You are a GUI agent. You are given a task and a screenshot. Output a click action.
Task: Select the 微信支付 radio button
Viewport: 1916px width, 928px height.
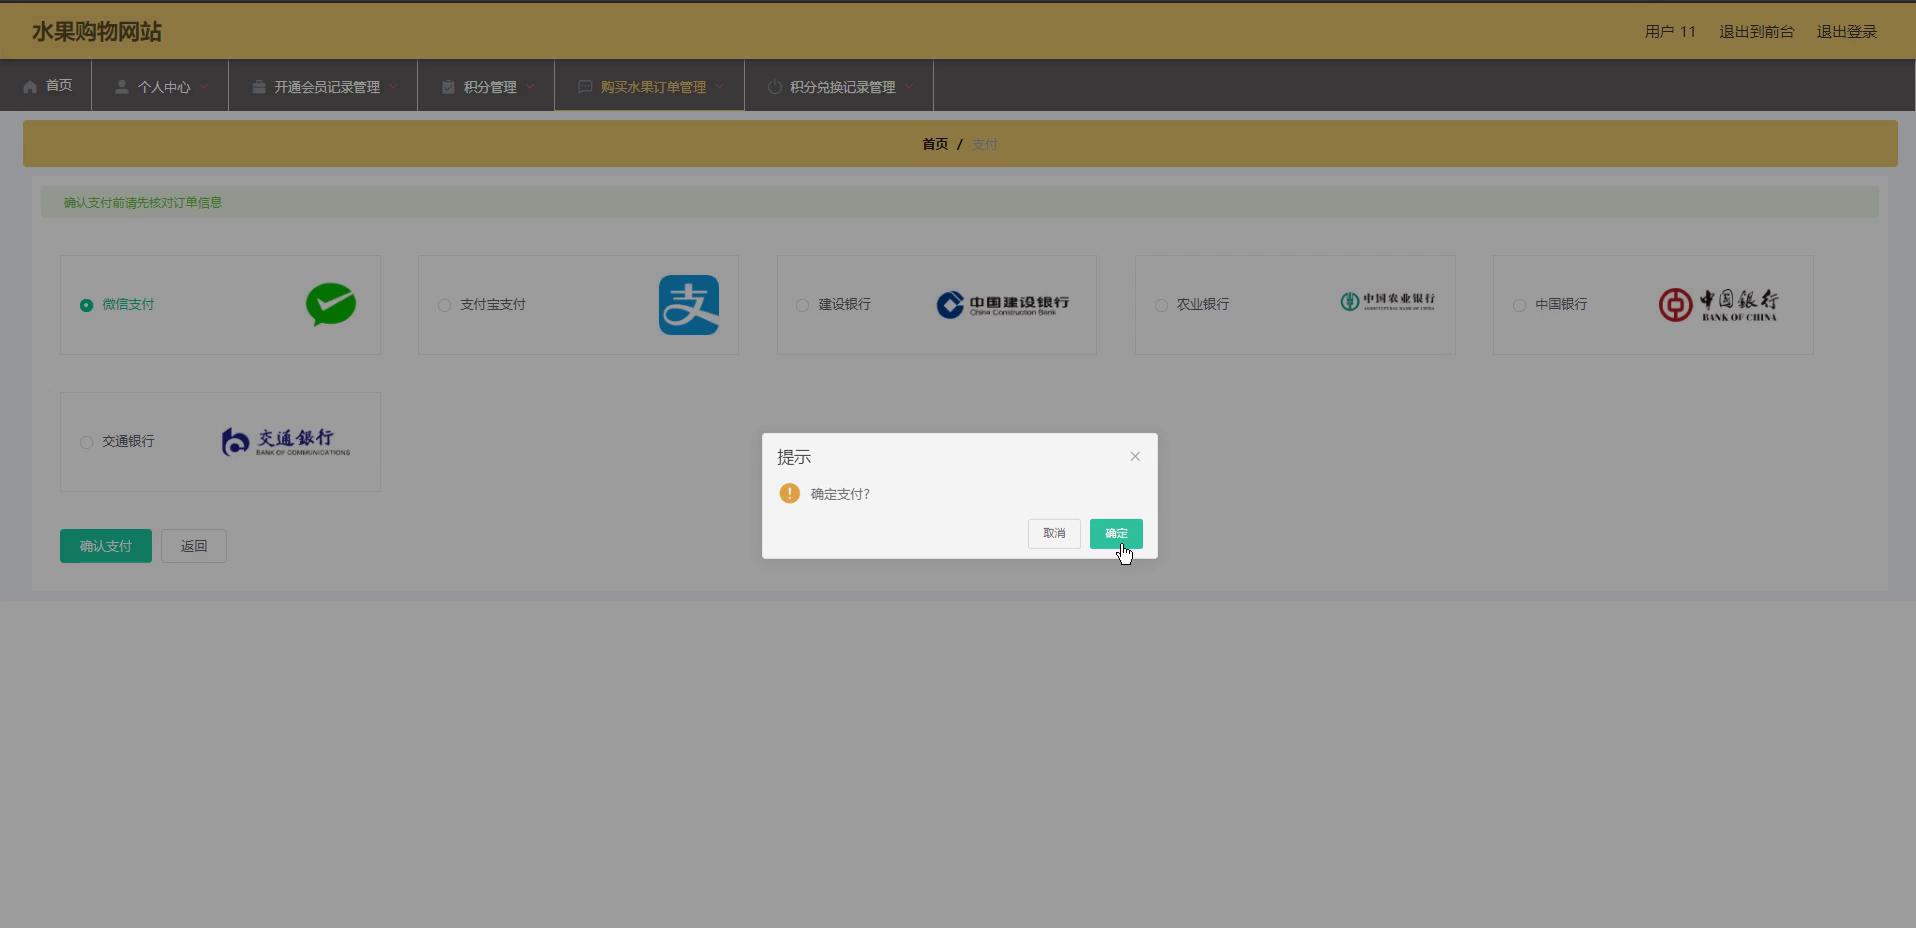coord(86,305)
